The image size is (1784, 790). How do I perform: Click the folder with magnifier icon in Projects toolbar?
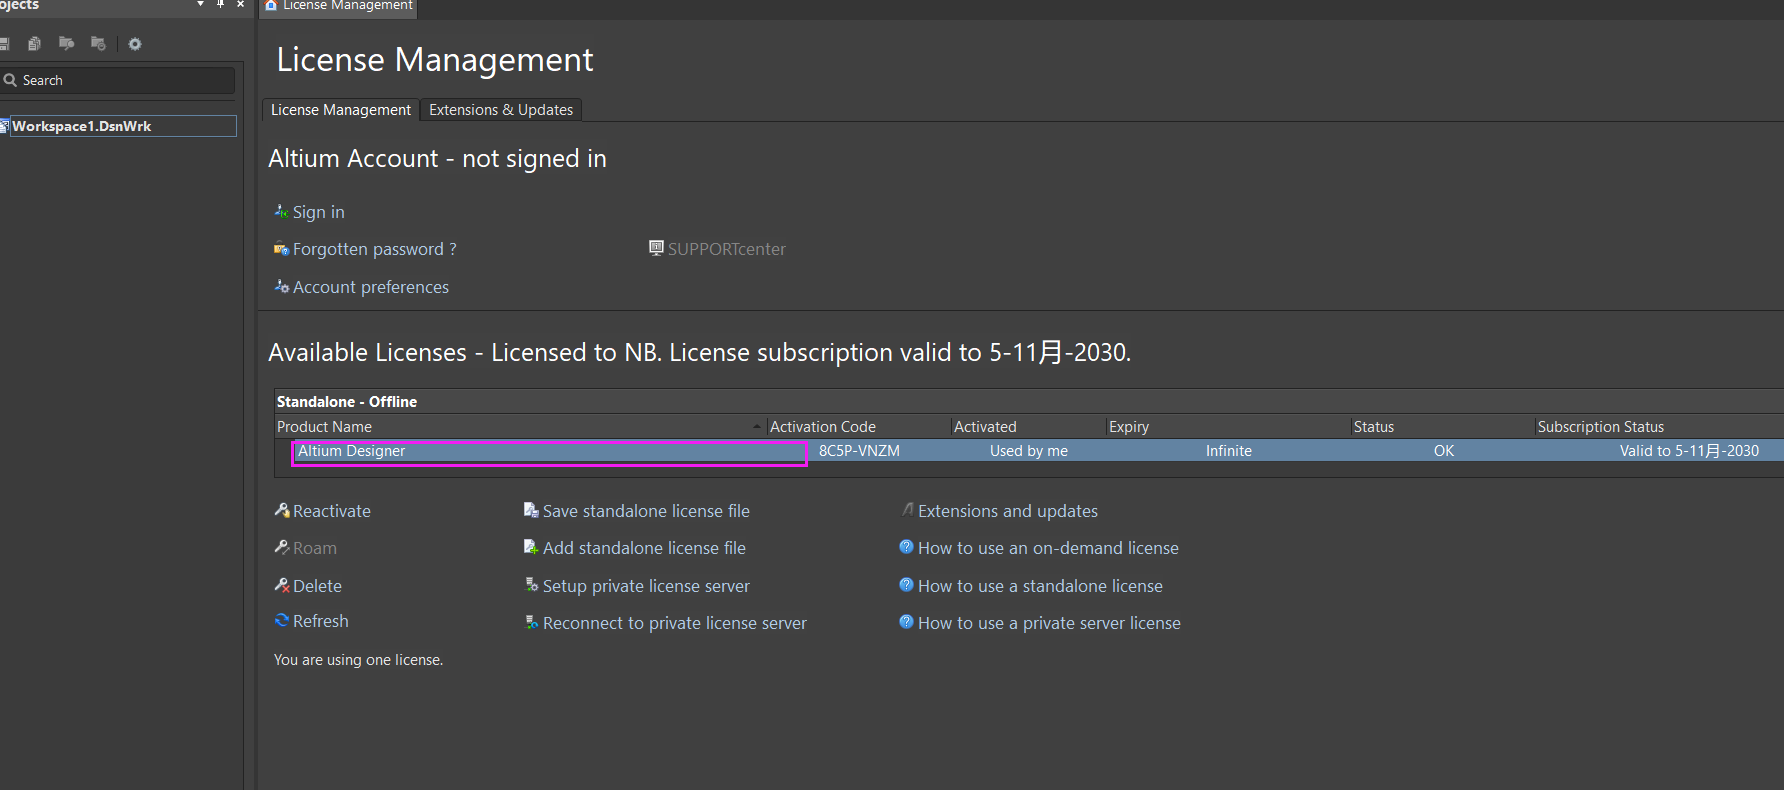(67, 44)
